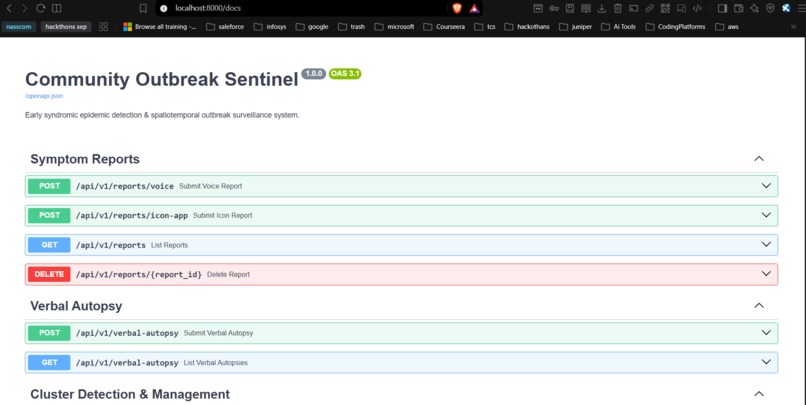The width and height of the screenshot is (806, 405).
Task: Expand POST /api/v1/reports/icon-app chevron
Action: point(766,215)
